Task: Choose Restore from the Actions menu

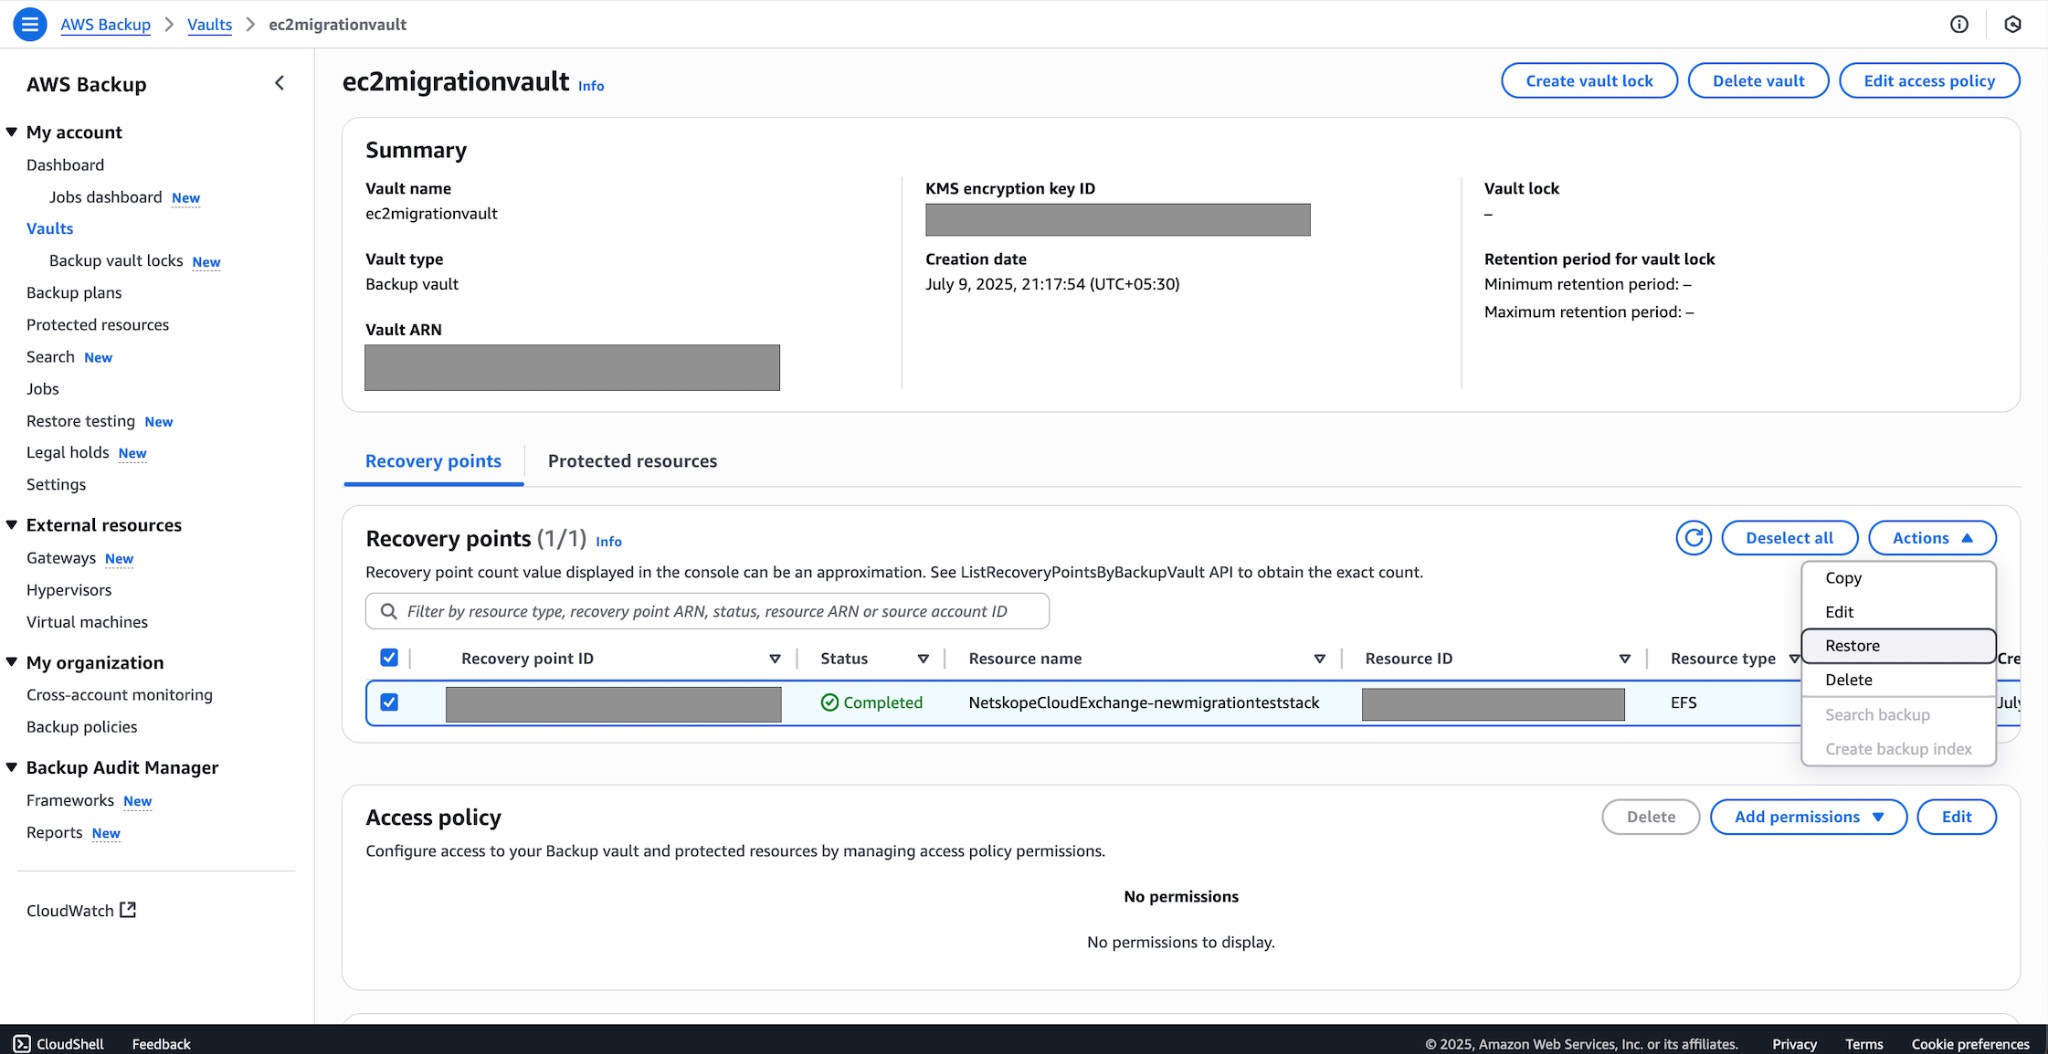Action: [x=1898, y=646]
